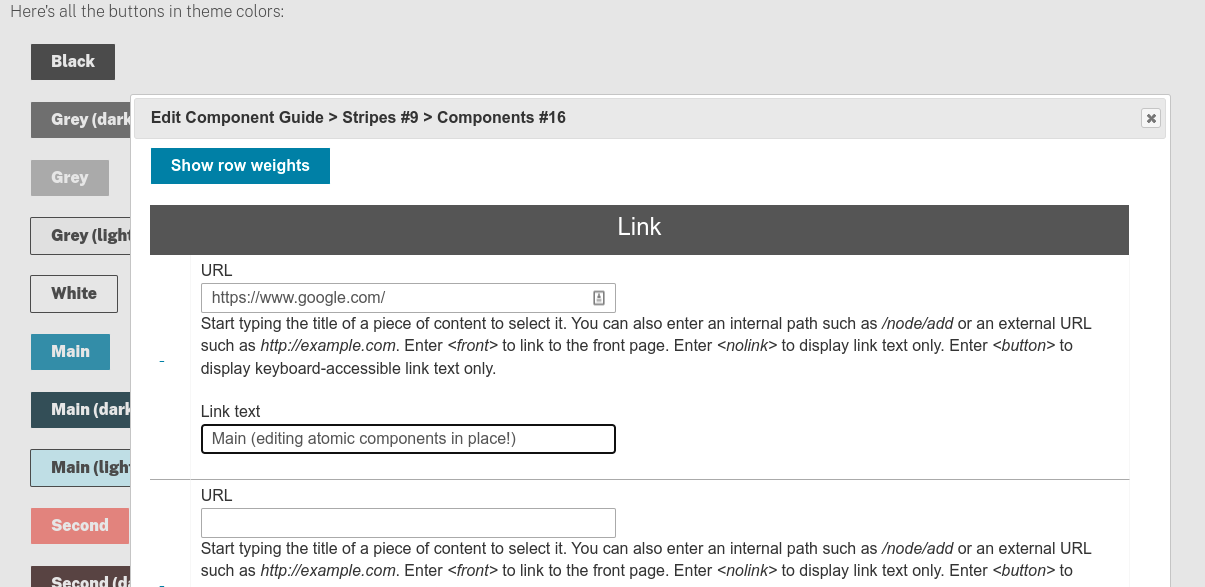Viewport: 1205px width, 587px height.
Task: Click the Components #16 breadcrumb in dialog title
Action: pyautogui.click(x=501, y=117)
